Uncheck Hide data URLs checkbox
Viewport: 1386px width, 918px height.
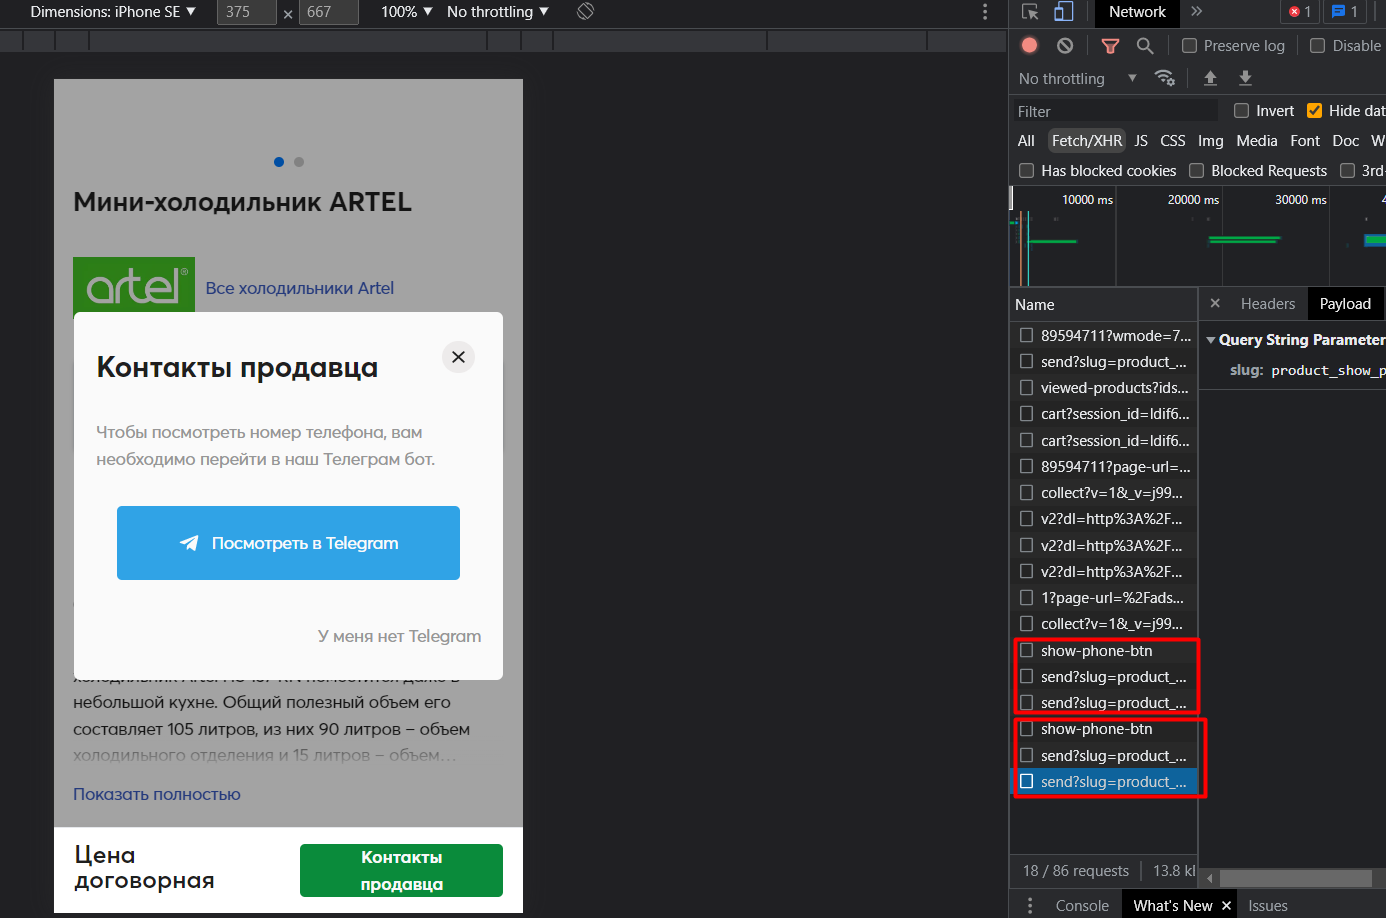(x=1314, y=111)
